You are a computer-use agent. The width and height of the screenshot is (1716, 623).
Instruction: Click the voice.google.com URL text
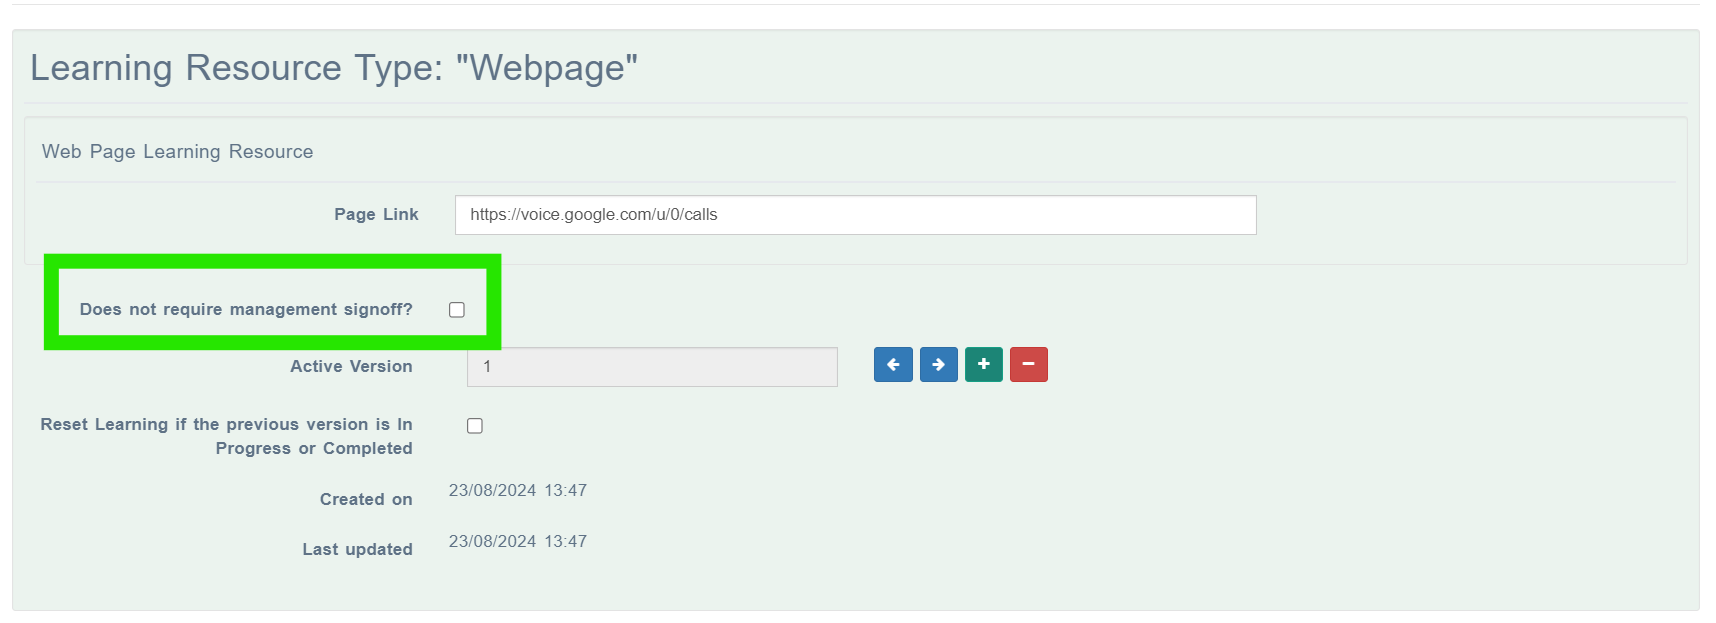point(594,214)
